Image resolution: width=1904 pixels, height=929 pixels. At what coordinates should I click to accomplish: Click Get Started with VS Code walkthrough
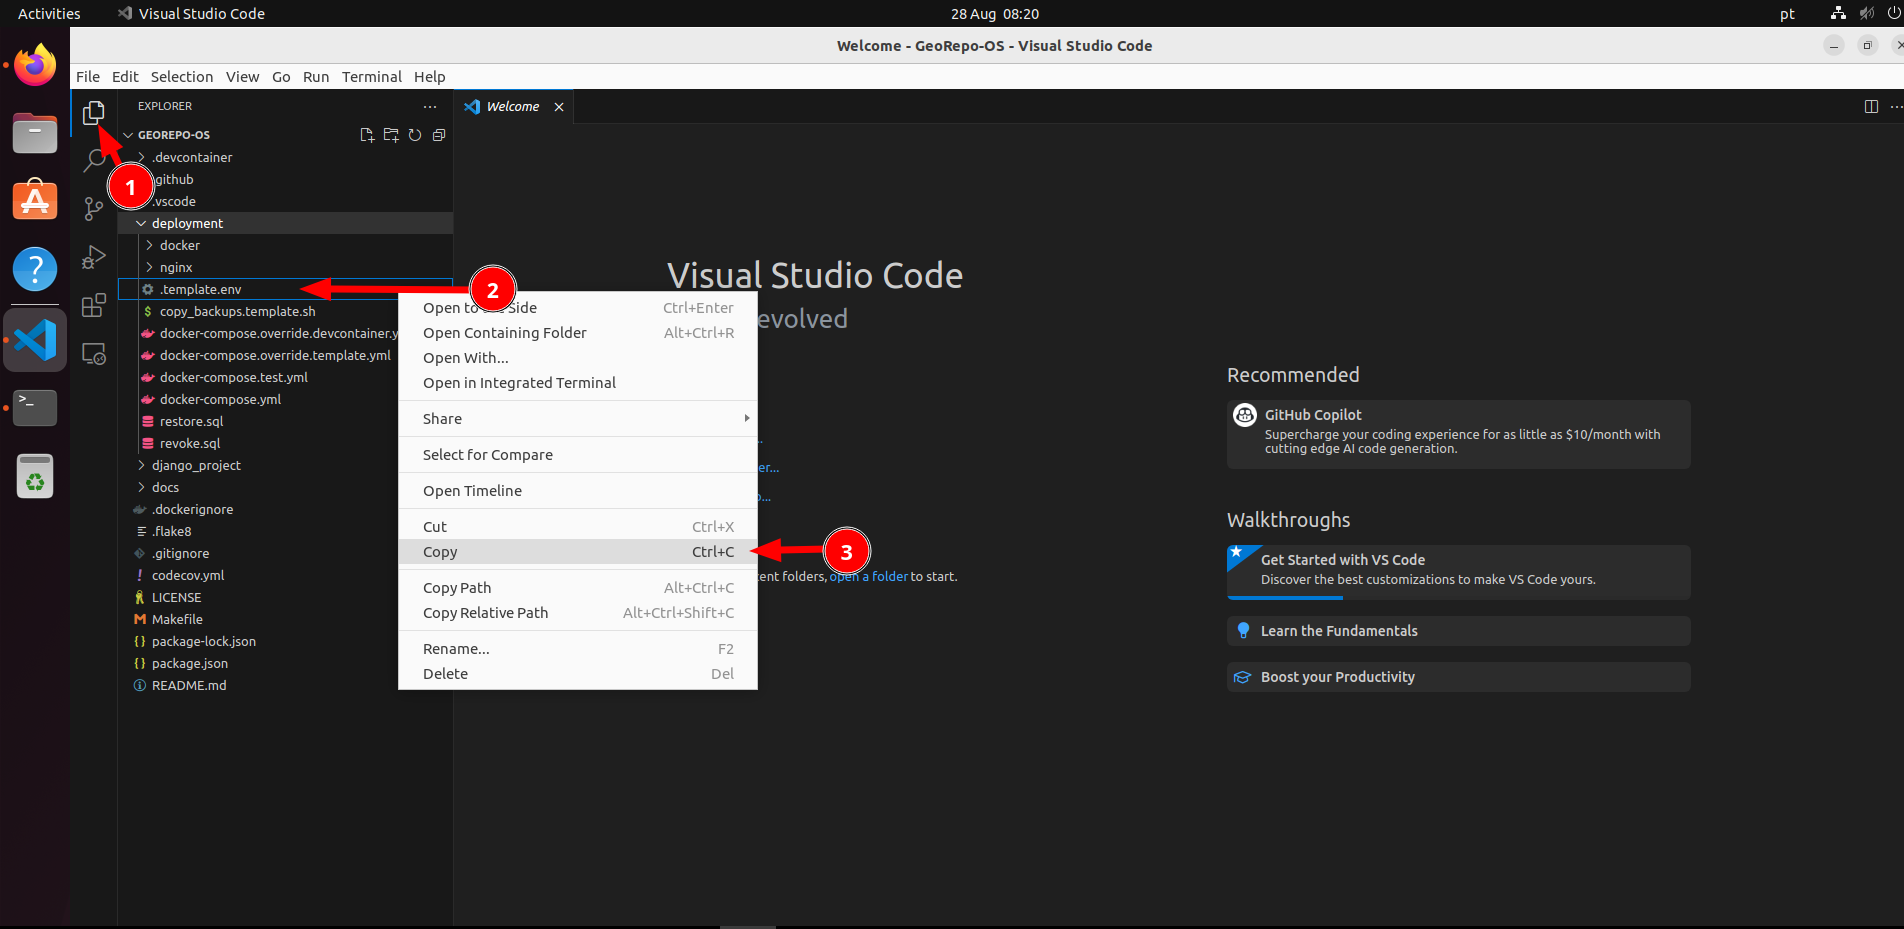pyautogui.click(x=1458, y=571)
